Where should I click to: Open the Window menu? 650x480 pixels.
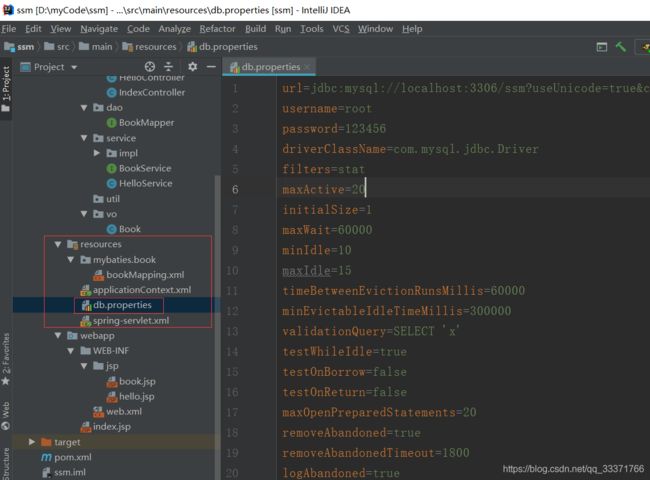[376, 29]
